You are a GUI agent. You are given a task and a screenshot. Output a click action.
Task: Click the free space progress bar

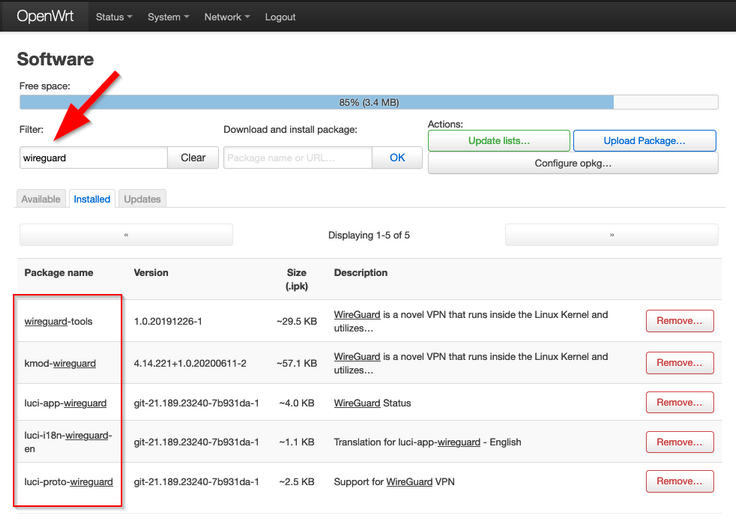[368, 102]
